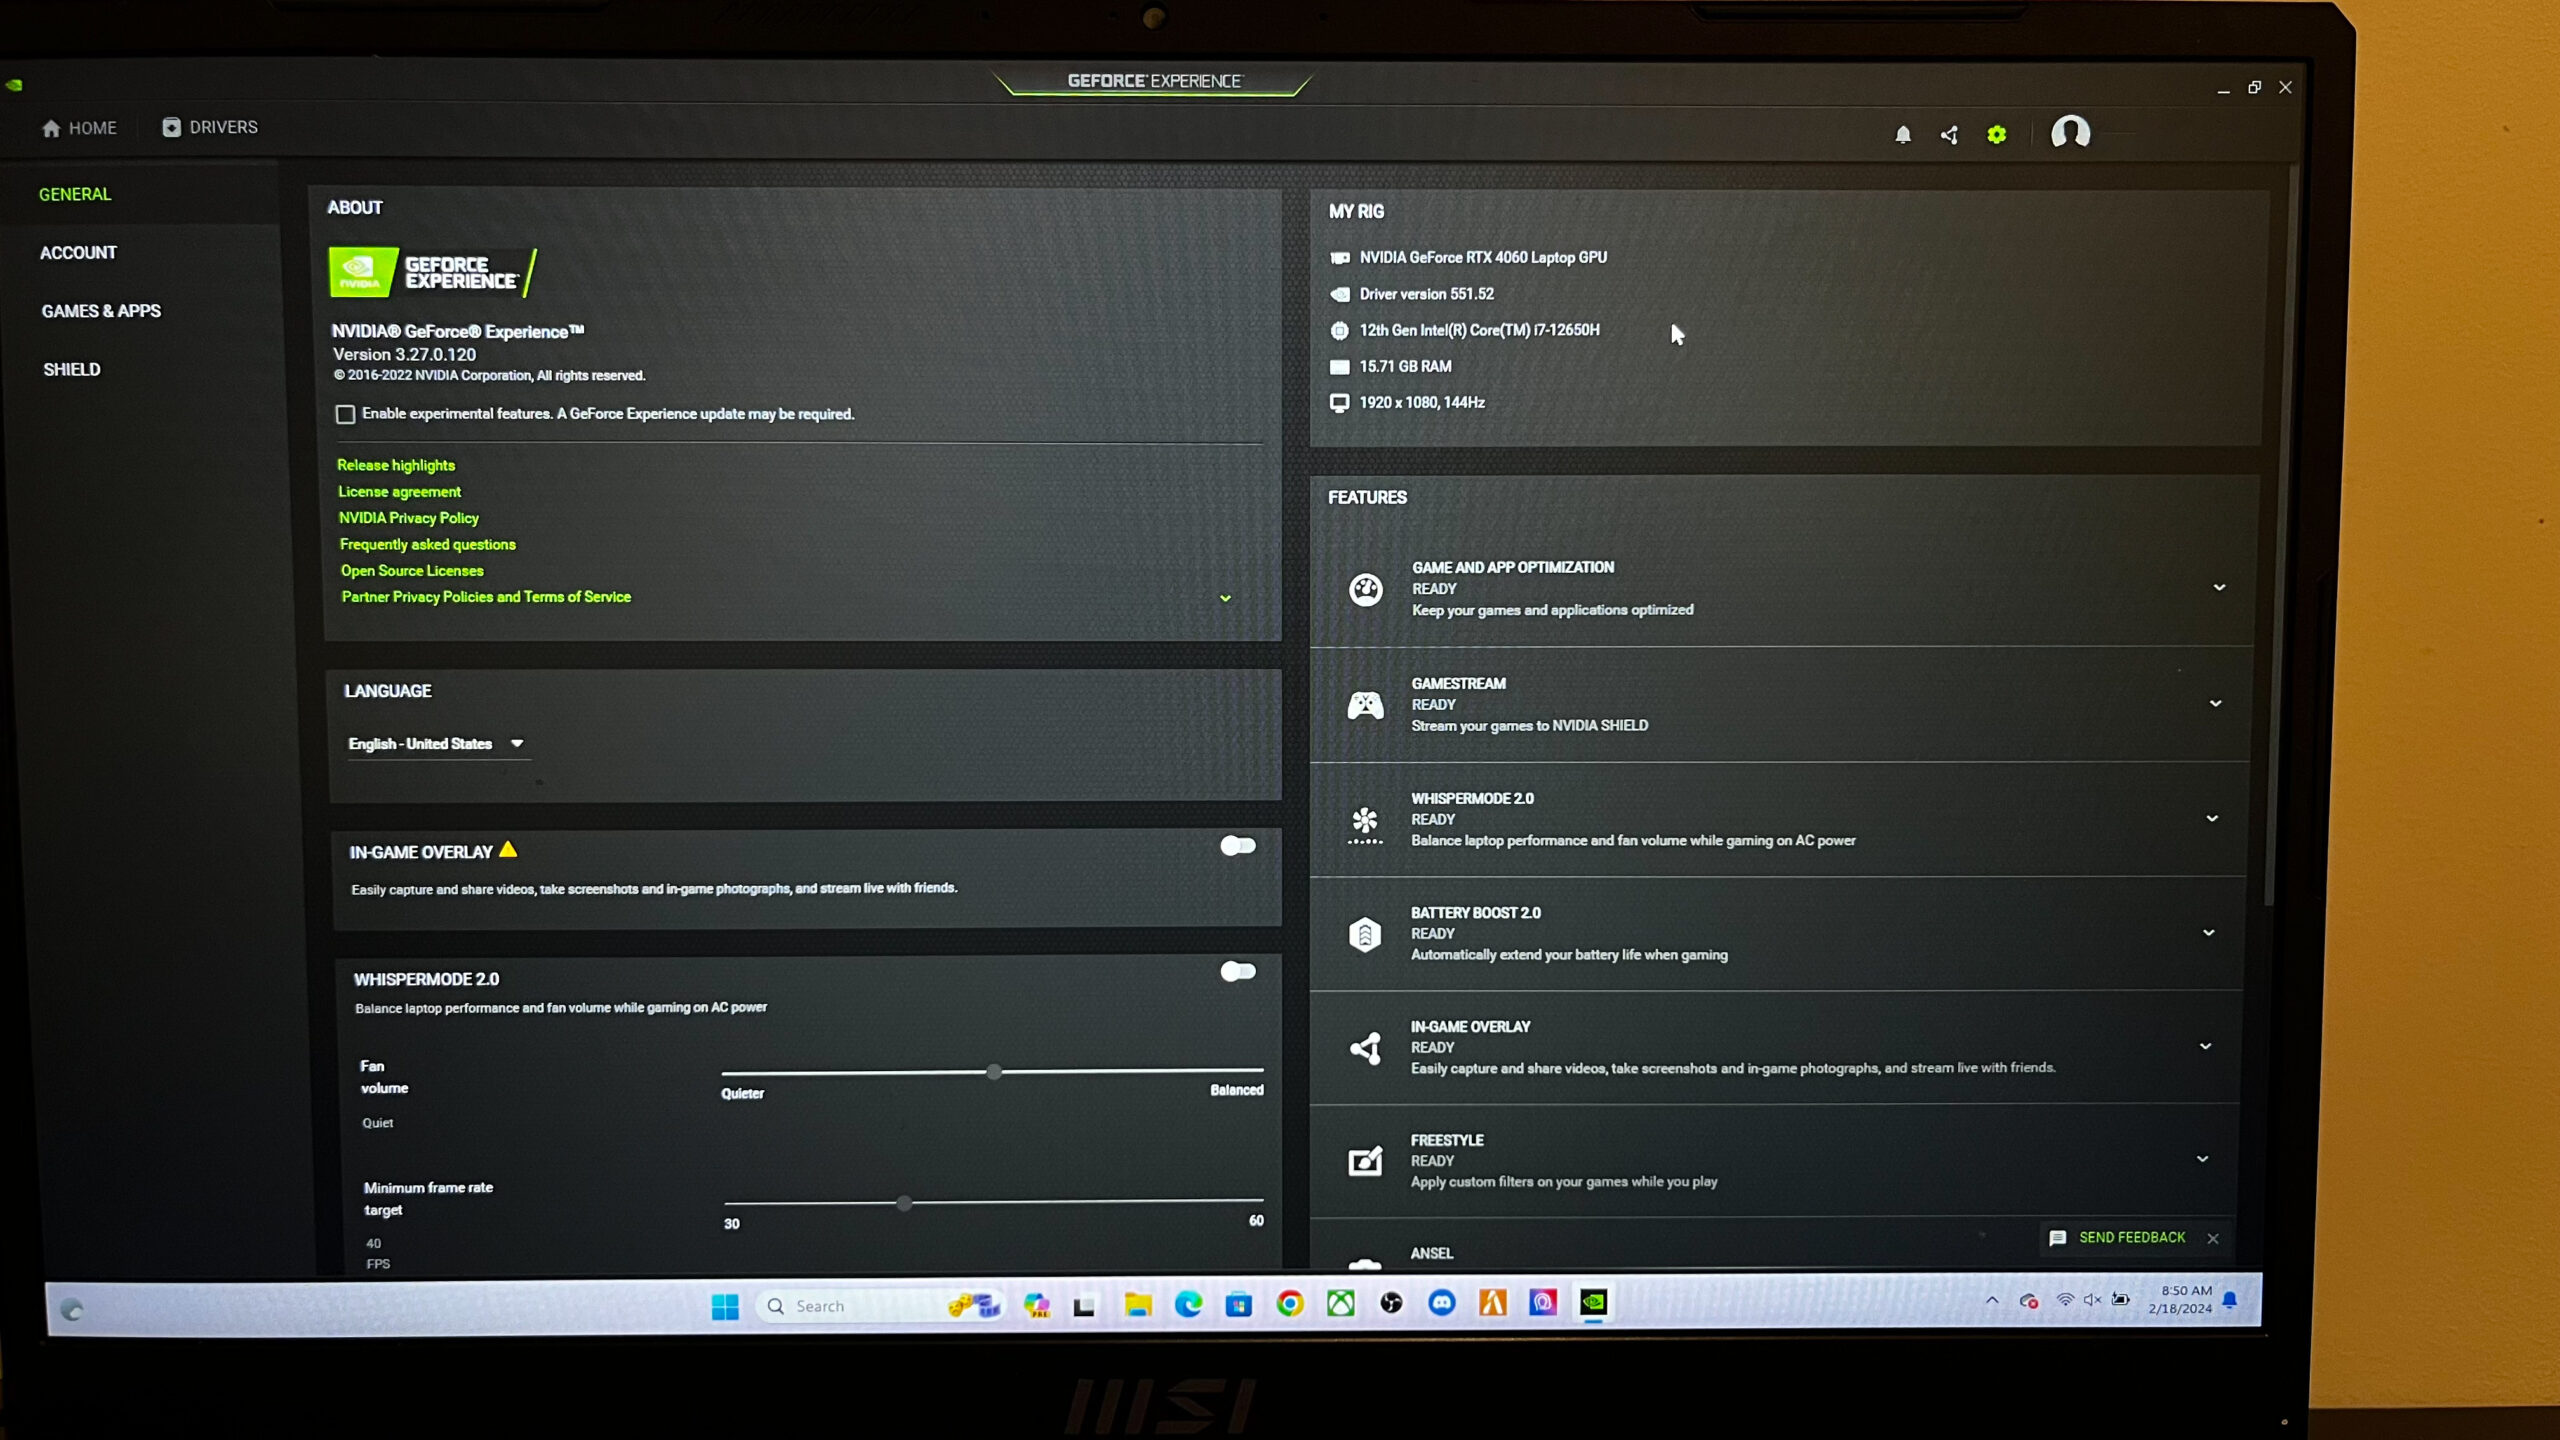Open the green settings gear icon
The height and width of the screenshot is (1440, 2560).
pyautogui.click(x=1995, y=134)
